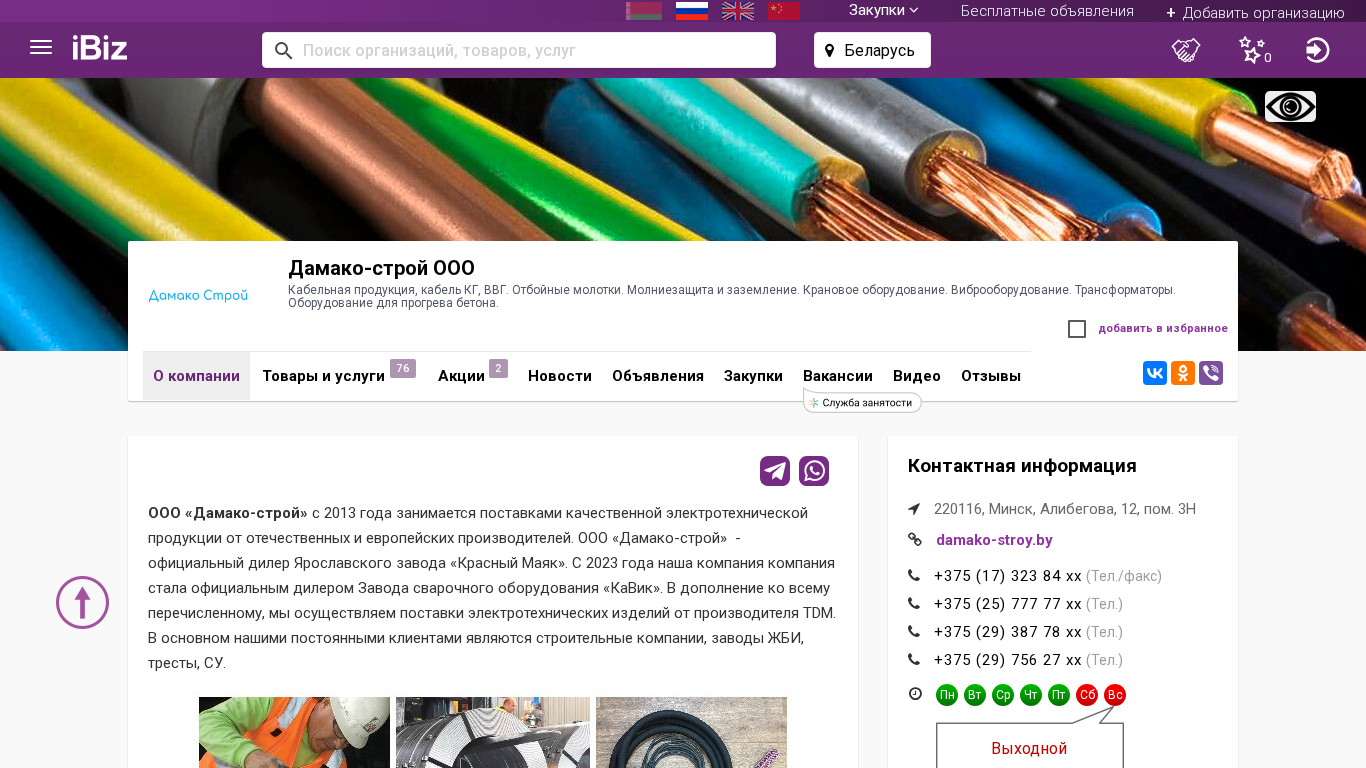Toggle the accessibility eye mode
Image resolution: width=1366 pixels, height=768 pixels.
(1290, 107)
